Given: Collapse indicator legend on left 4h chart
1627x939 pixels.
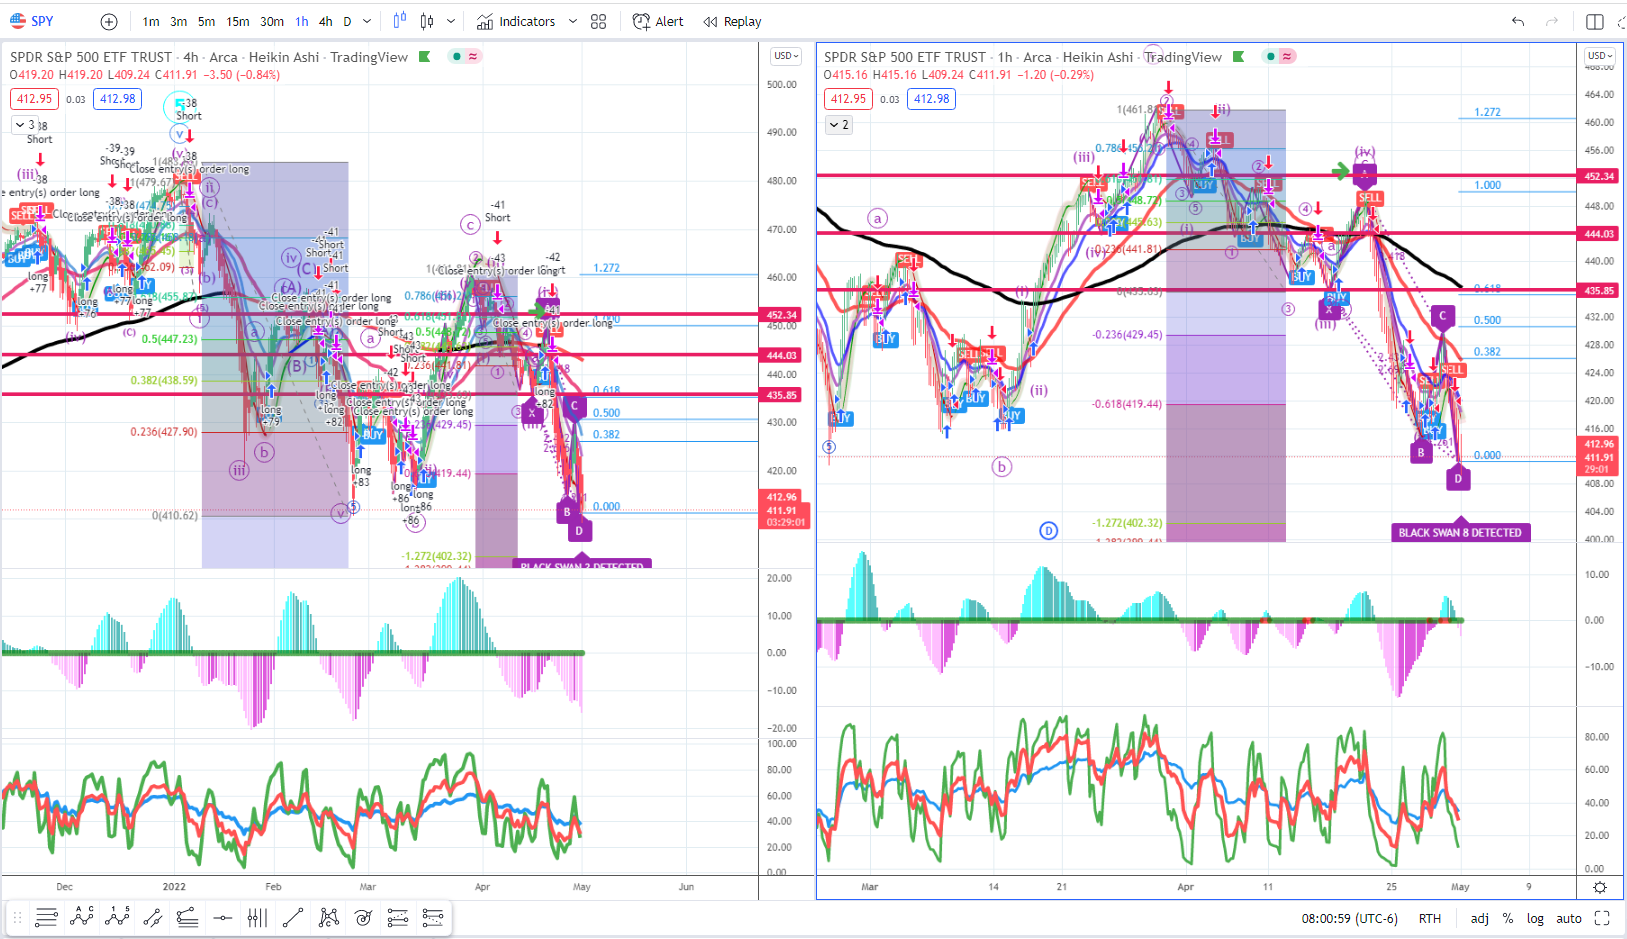Looking at the screenshot, I should [x=25, y=125].
